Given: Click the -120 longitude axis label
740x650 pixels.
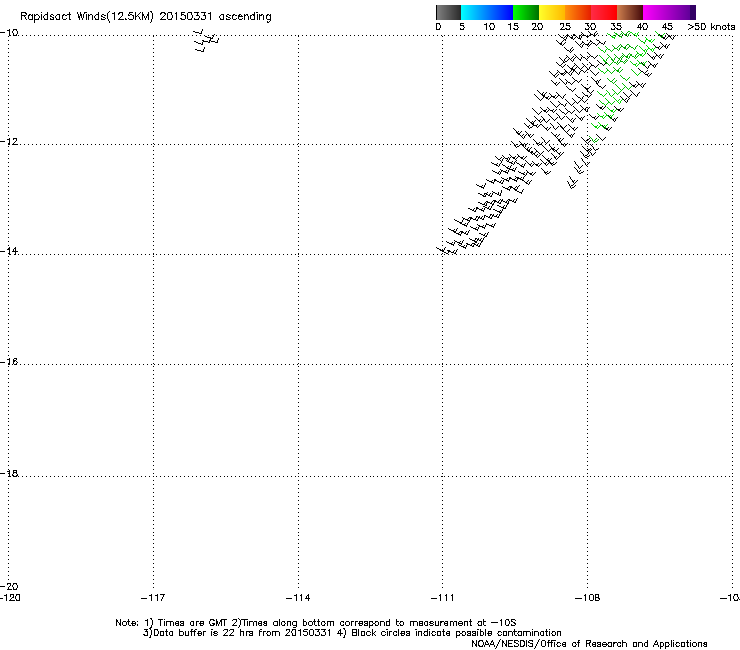Looking at the screenshot, I should [10, 598].
